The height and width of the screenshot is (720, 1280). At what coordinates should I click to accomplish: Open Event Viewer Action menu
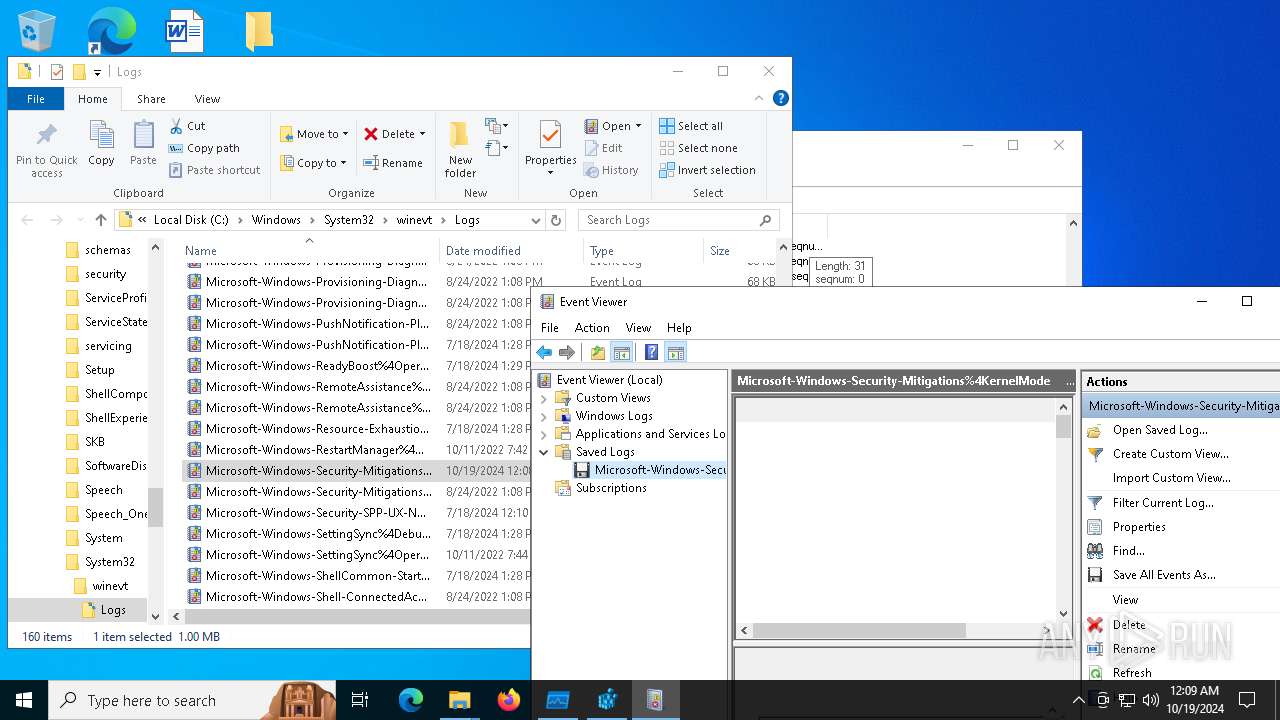(592, 328)
